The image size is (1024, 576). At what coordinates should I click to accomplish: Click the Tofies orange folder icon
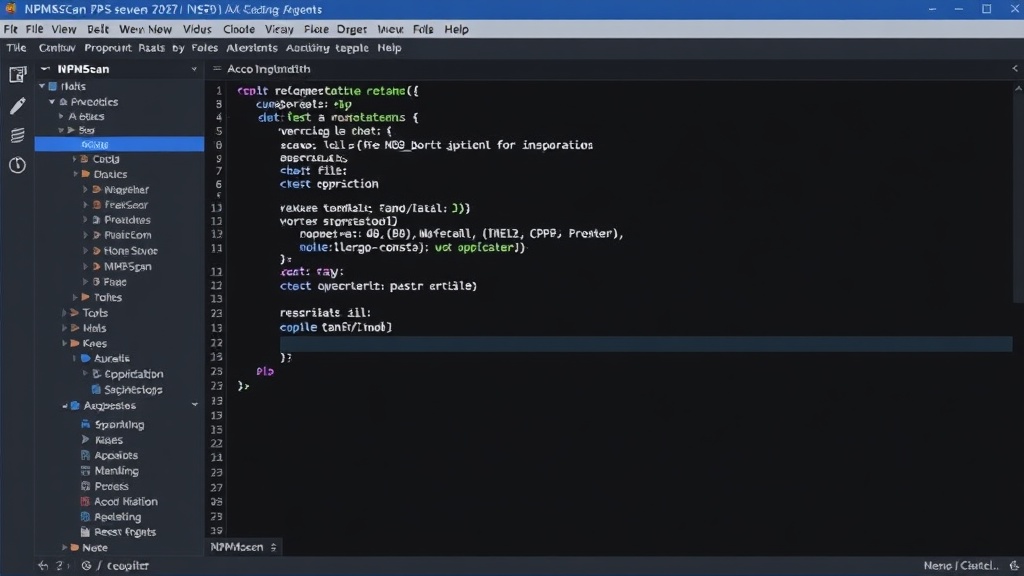[x=86, y=297]
